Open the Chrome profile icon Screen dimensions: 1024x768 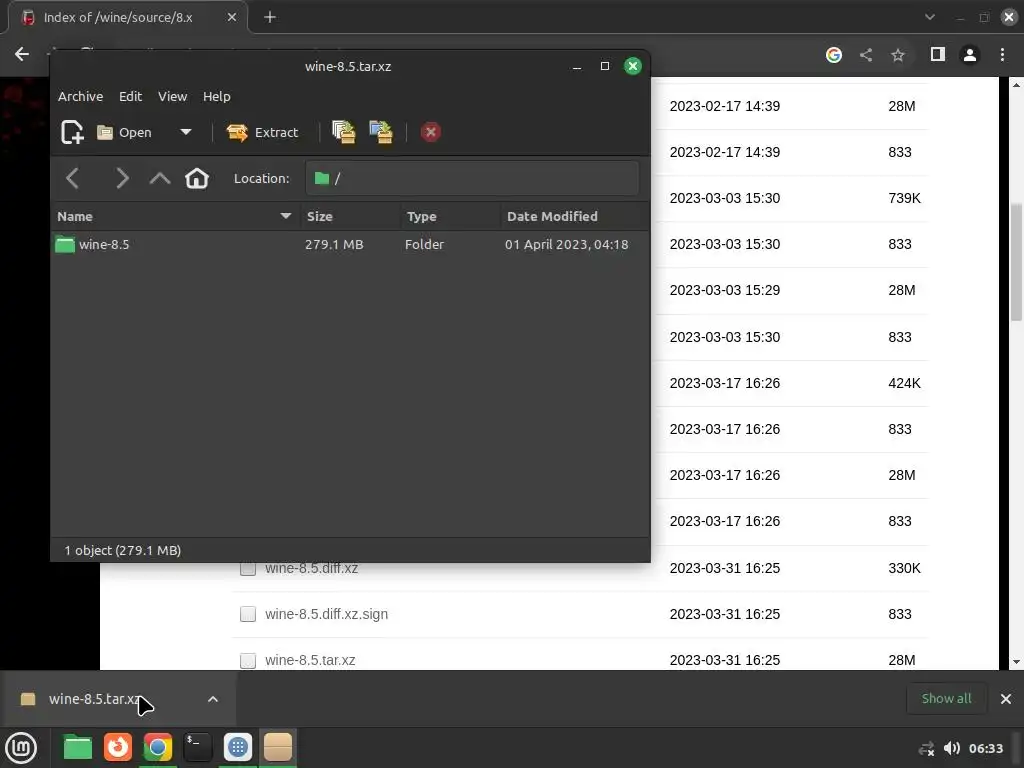pyautogui.click(x=970, y=55)
